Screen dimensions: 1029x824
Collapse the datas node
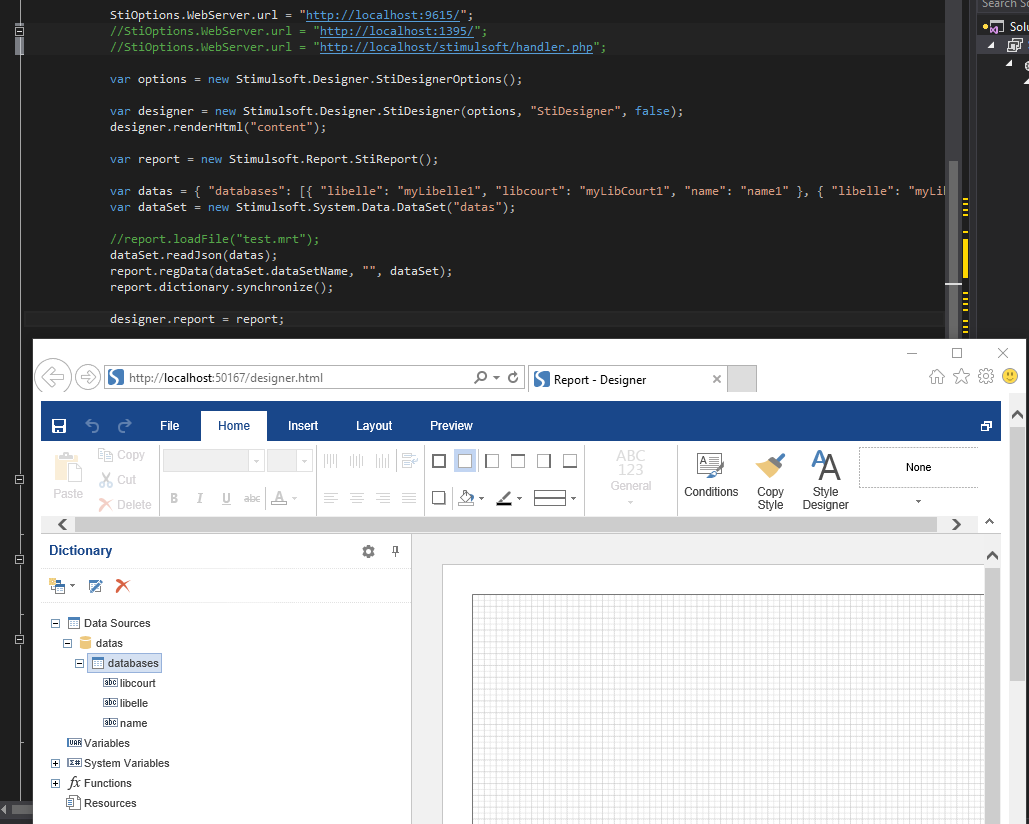point(68,644)
